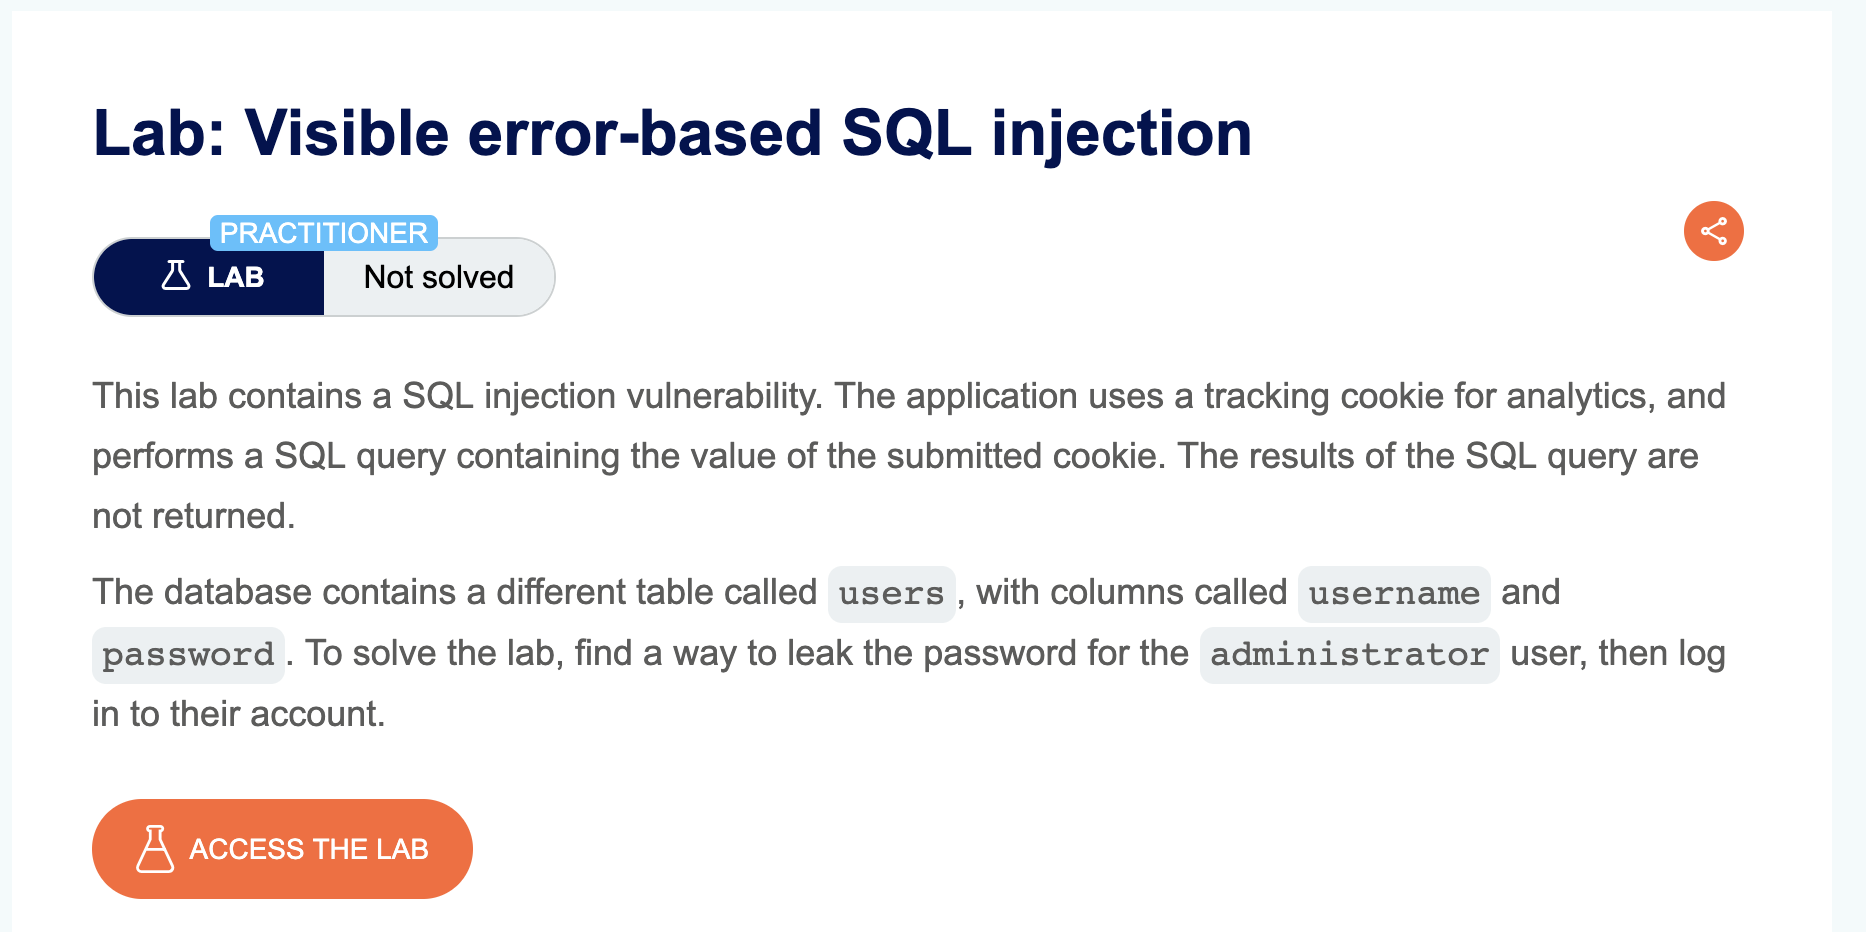Select the users code snippet
Image resolution: width=1866 pixels, height=932 pixels.
tap(892, 594)
